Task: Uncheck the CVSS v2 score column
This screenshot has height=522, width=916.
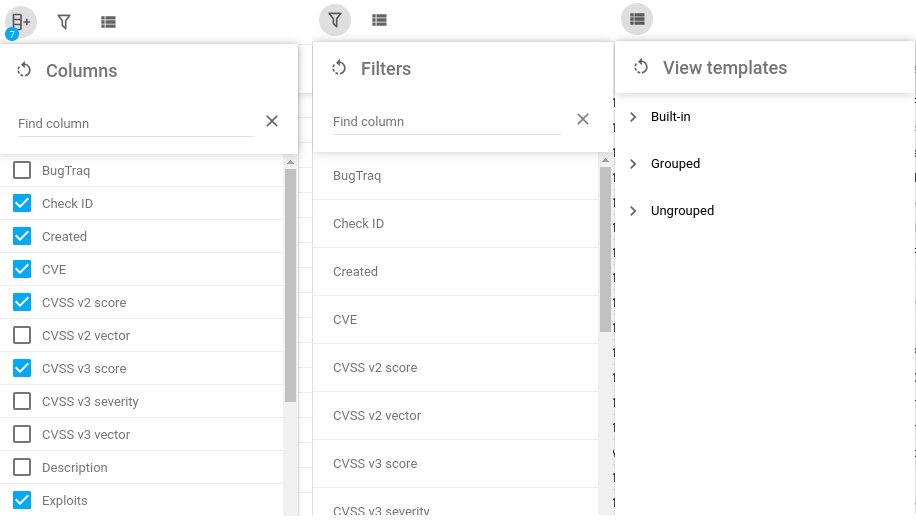Action: (22, 302)
